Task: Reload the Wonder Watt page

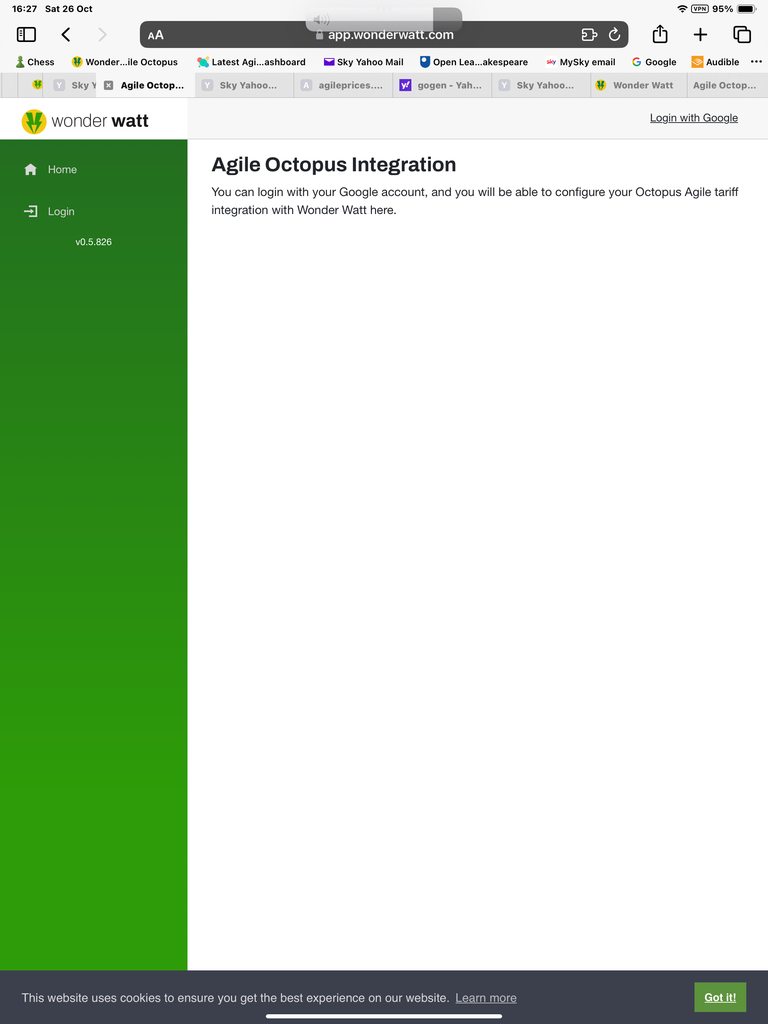Action: (614, 35)
